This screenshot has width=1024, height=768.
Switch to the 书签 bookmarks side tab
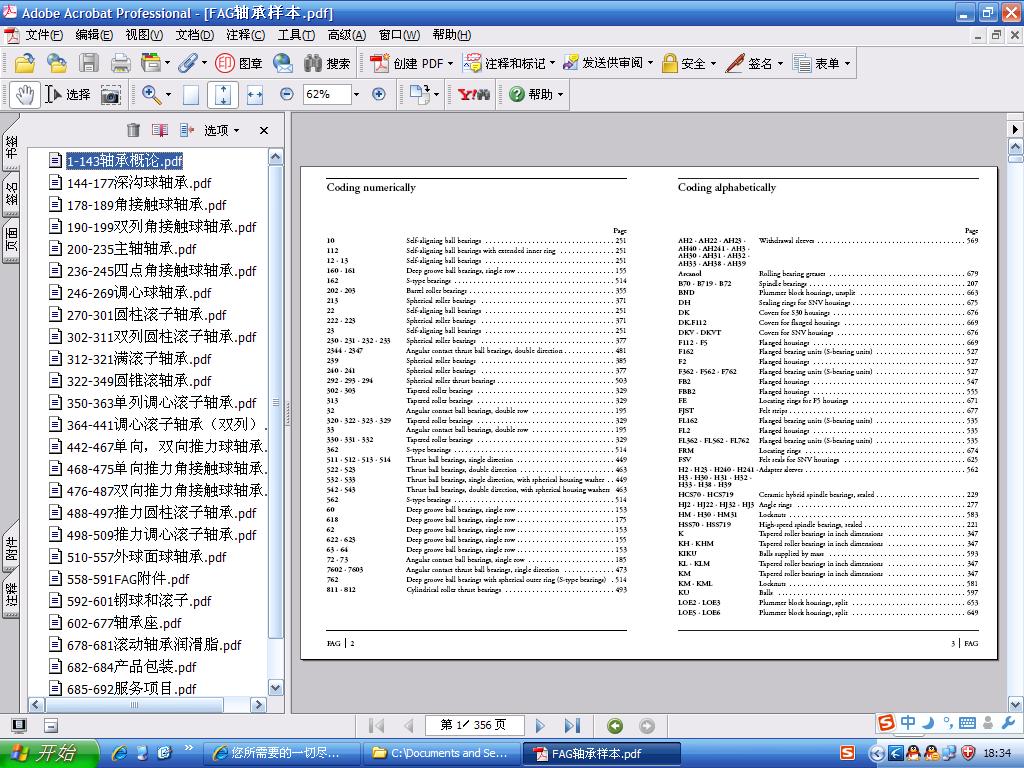(x=11, y=146)
